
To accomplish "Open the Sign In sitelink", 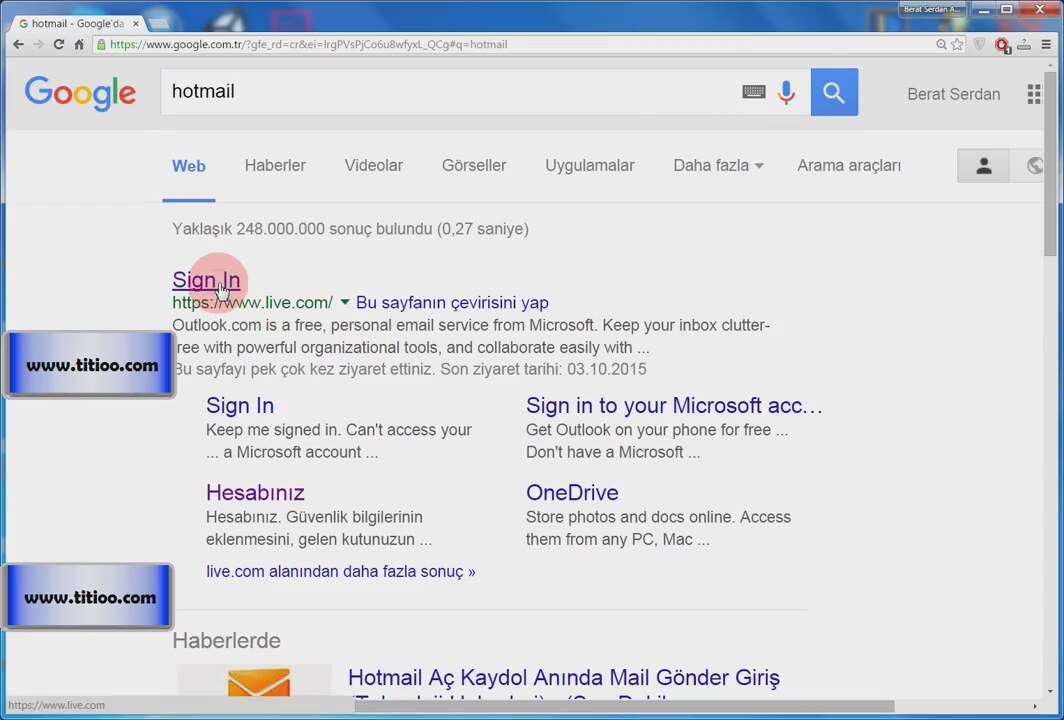I will 240,406.
